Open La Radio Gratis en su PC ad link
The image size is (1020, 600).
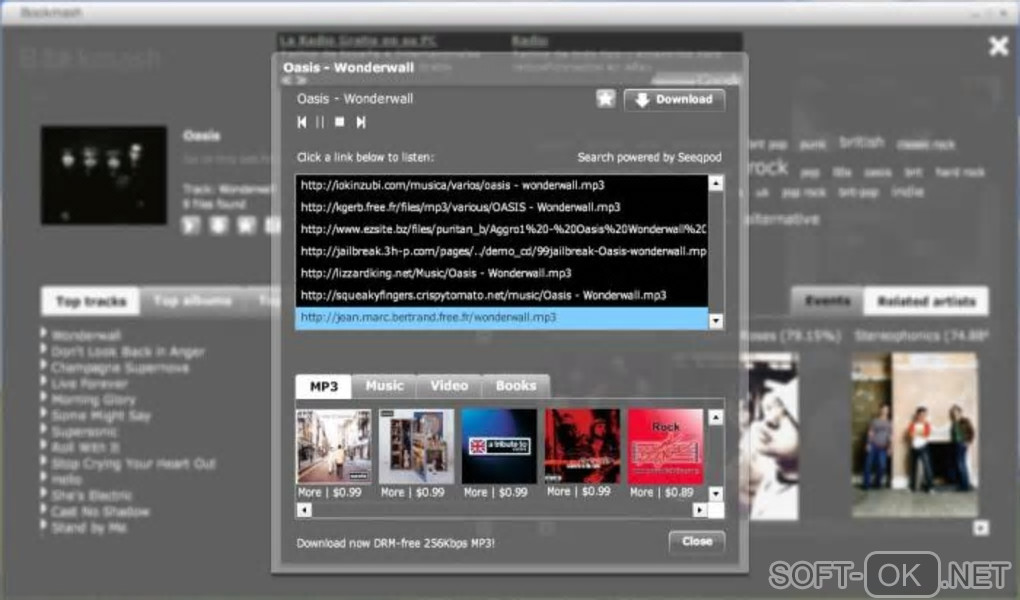click(x=358, y=40)
